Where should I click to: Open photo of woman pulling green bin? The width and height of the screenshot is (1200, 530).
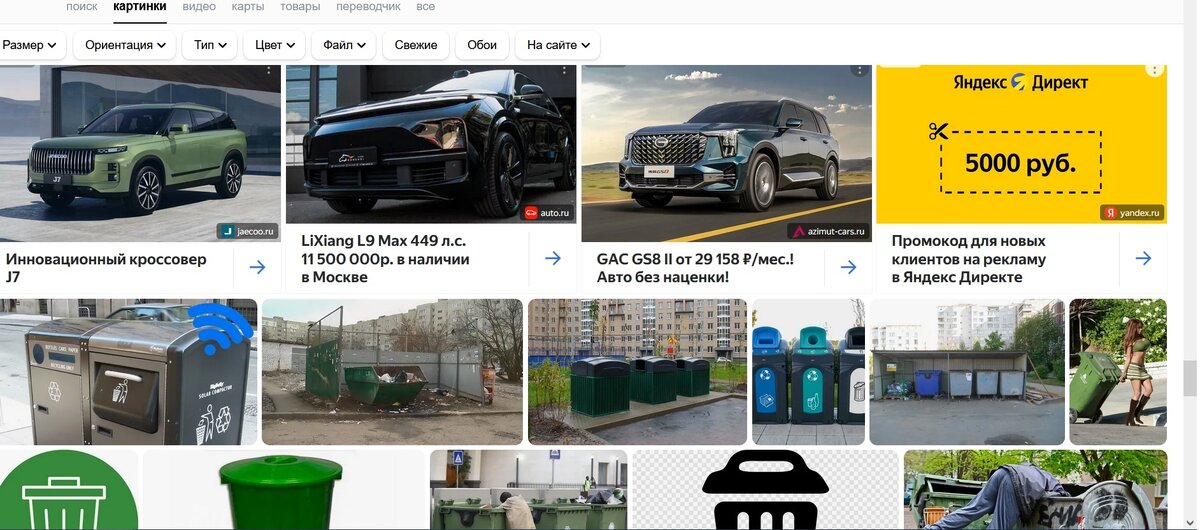coord(1118,372)
